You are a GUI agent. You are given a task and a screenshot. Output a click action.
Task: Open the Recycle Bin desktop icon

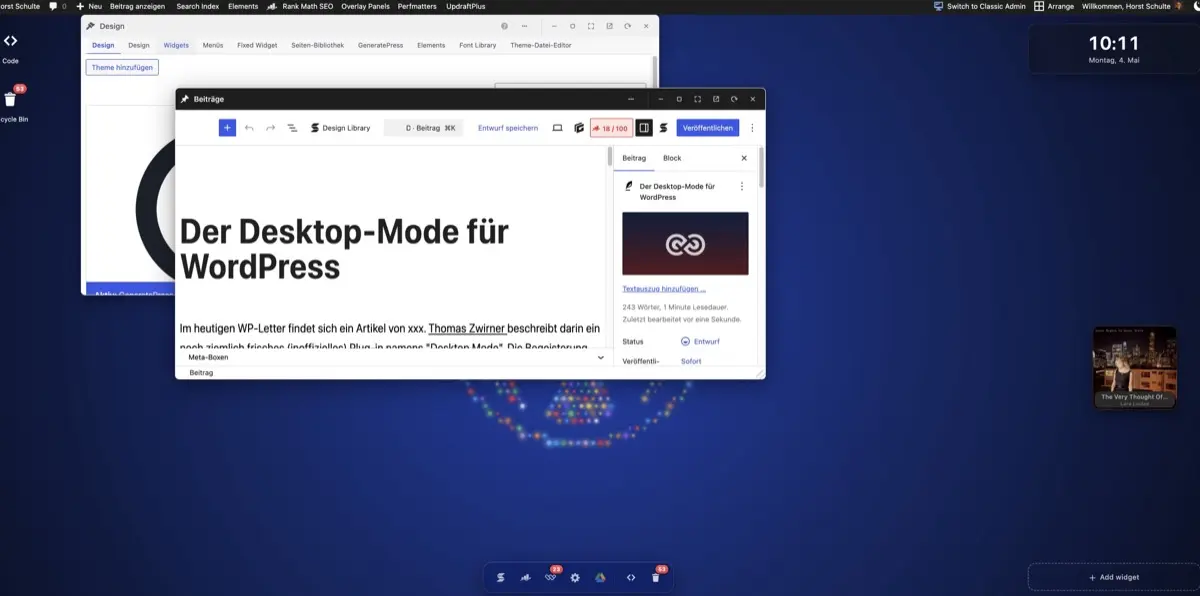click(10, 104)
